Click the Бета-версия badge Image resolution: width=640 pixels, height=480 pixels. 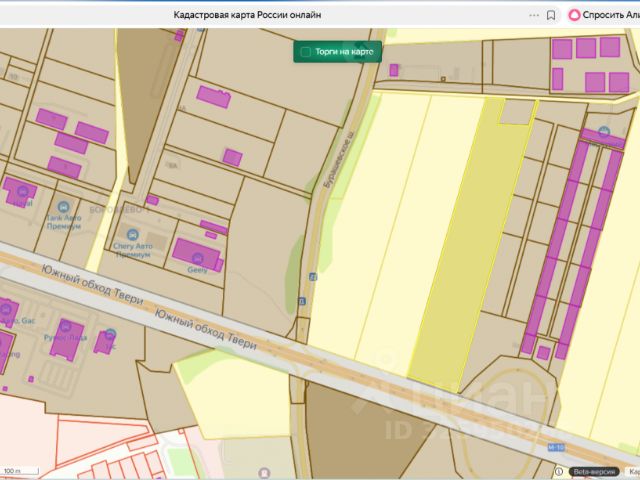point(596,470)
